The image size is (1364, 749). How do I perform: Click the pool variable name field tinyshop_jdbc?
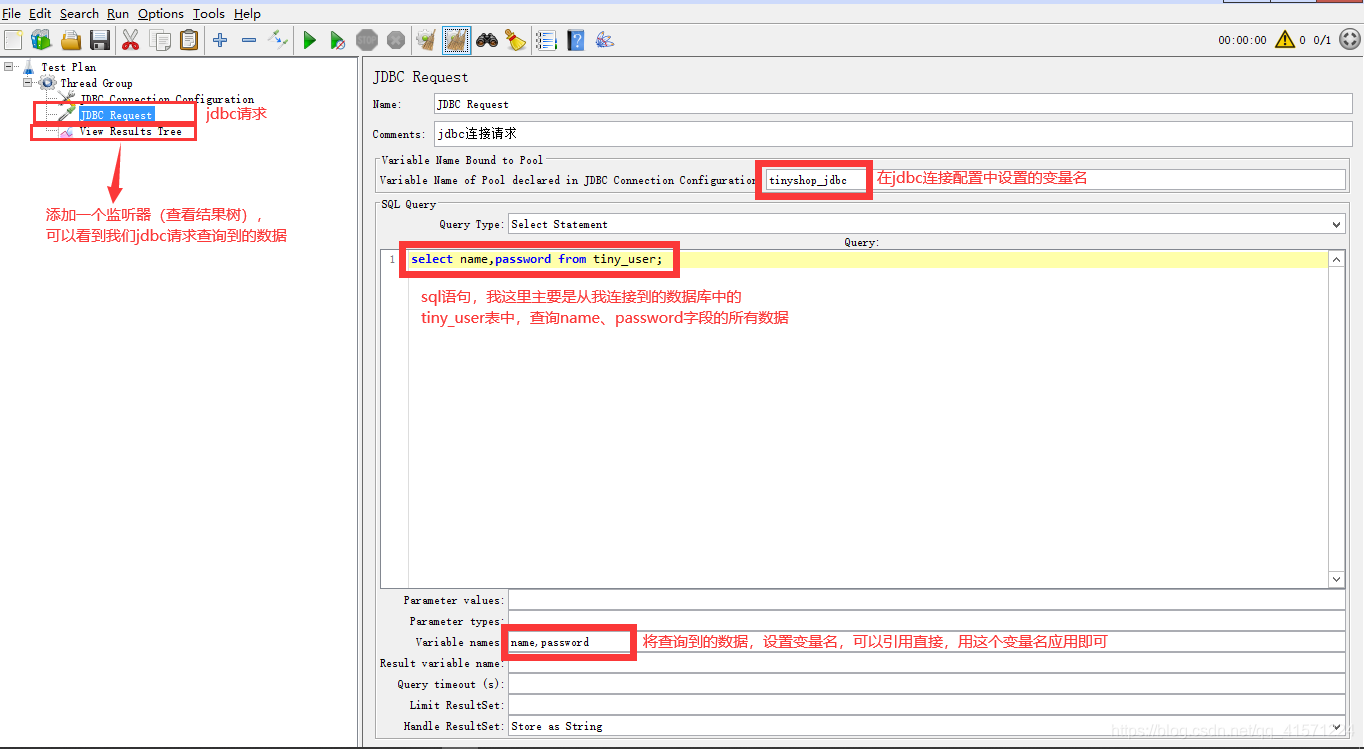click(1055, 180)
